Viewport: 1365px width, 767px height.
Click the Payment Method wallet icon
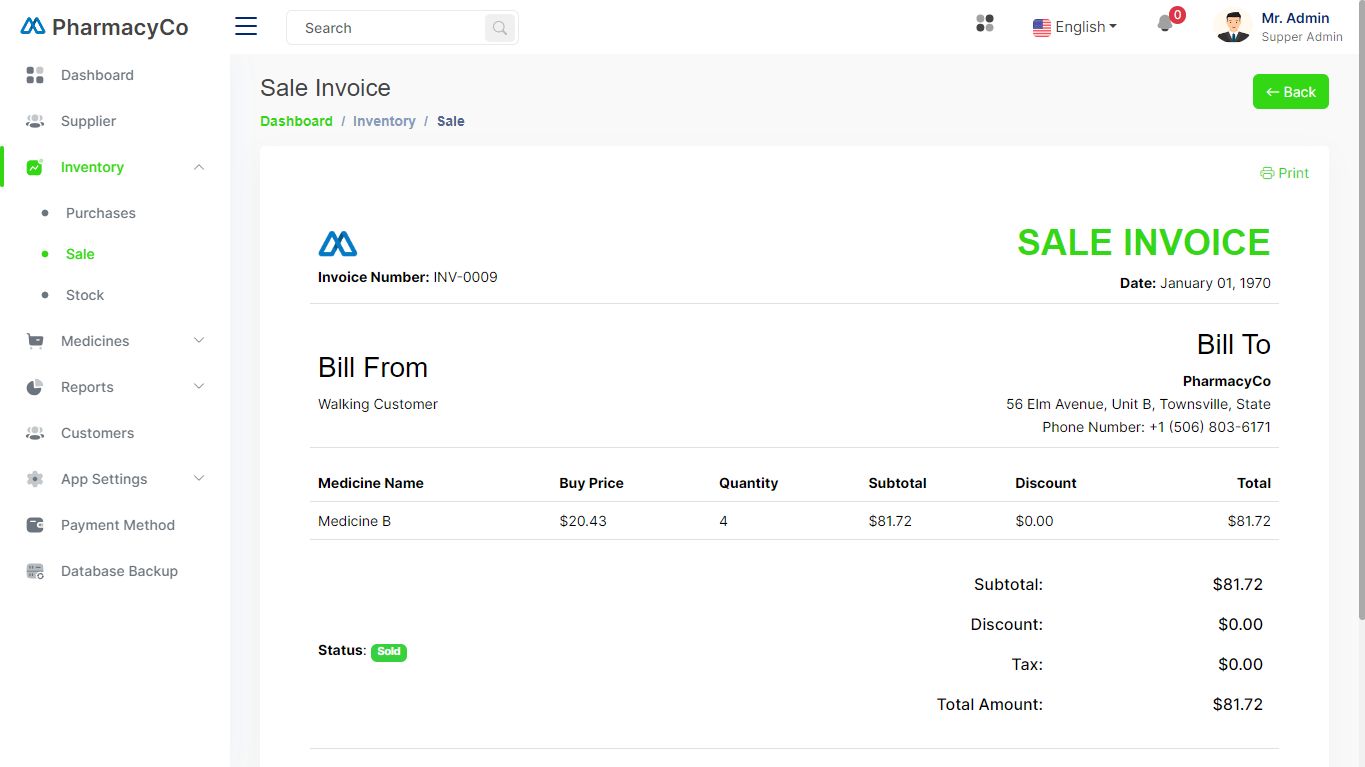tap(35, 525)
